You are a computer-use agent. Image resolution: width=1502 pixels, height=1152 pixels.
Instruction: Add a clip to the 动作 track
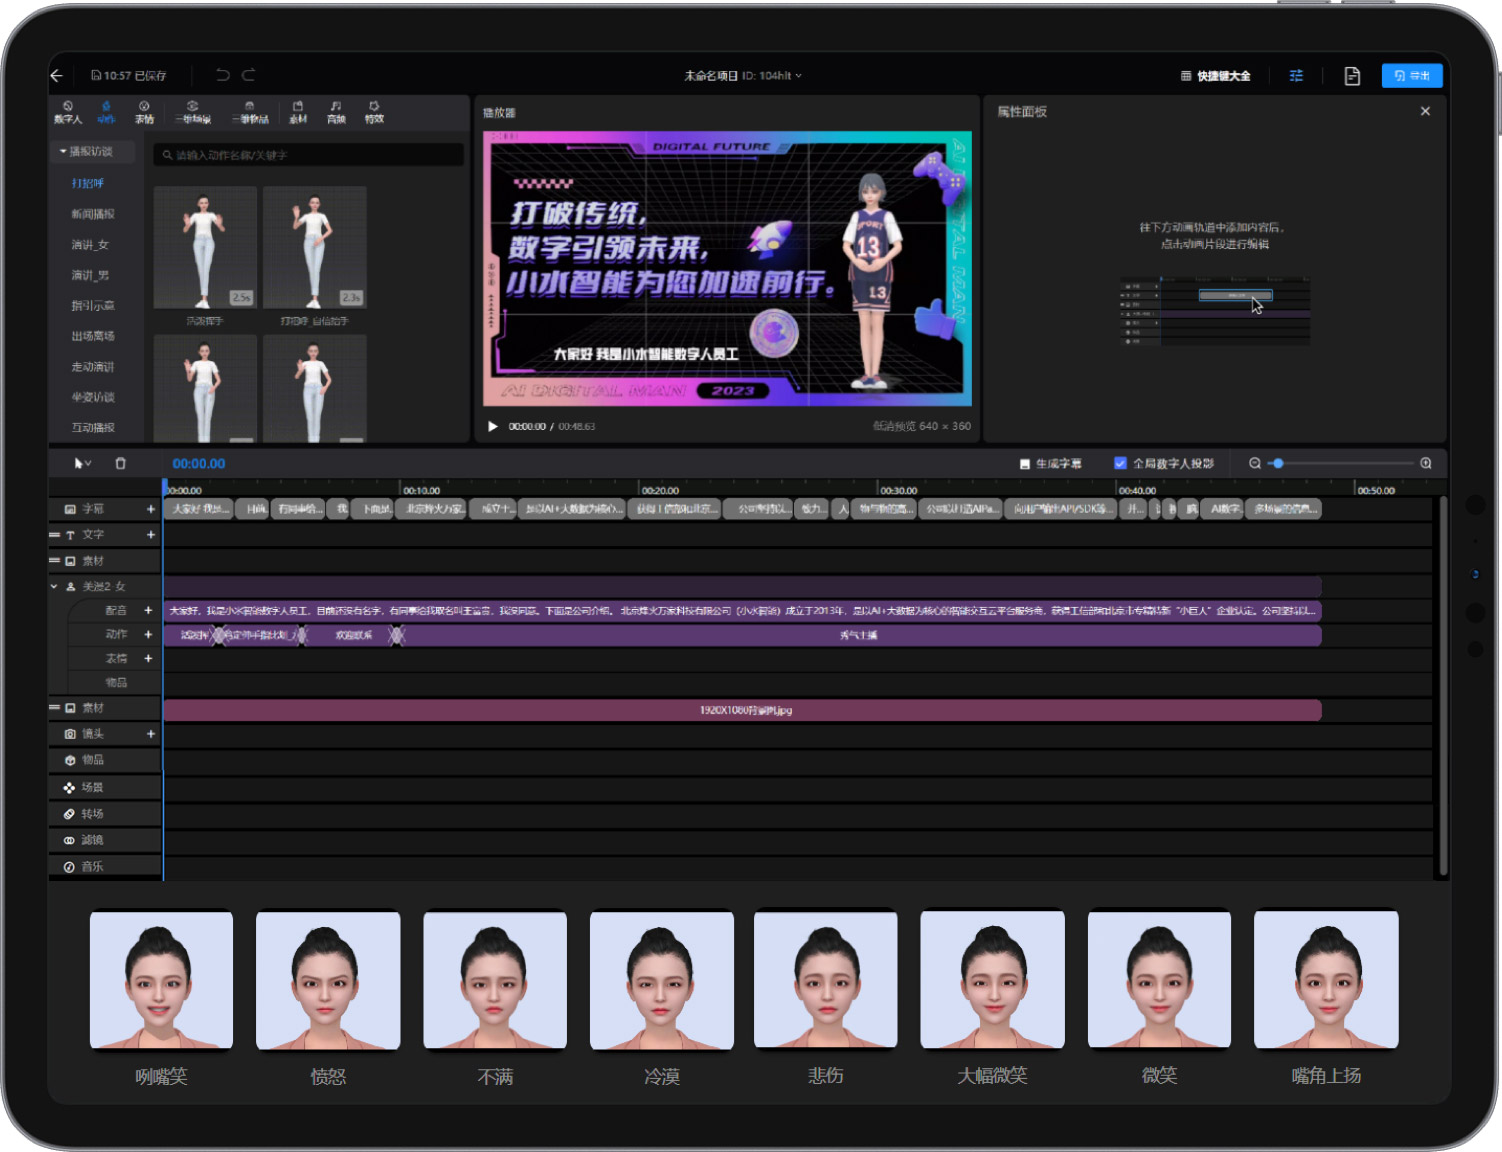(x=148, y=634)
